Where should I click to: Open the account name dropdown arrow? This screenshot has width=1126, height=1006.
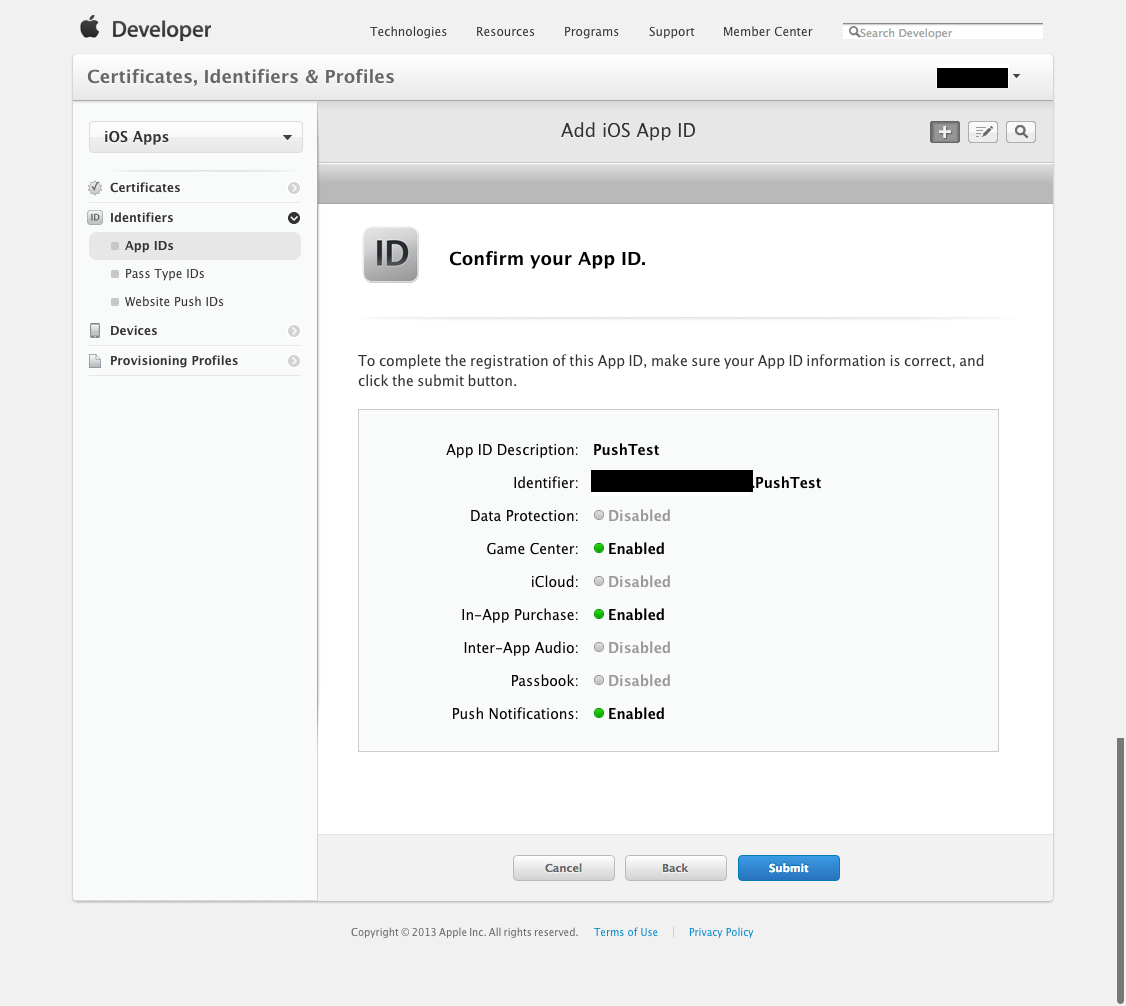click(1016, 76)
